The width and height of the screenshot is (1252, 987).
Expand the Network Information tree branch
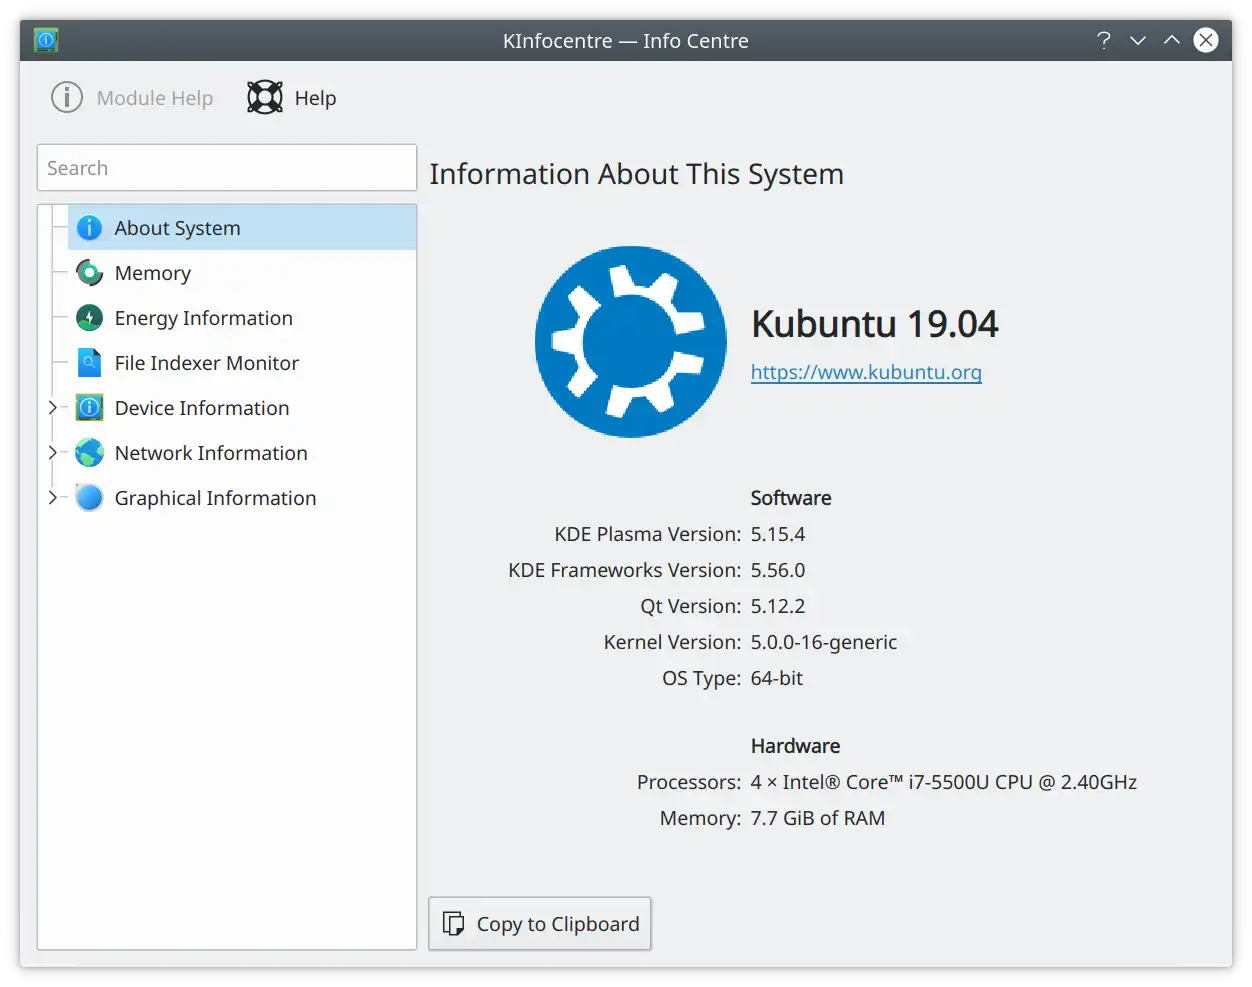(x=52, y=452)
